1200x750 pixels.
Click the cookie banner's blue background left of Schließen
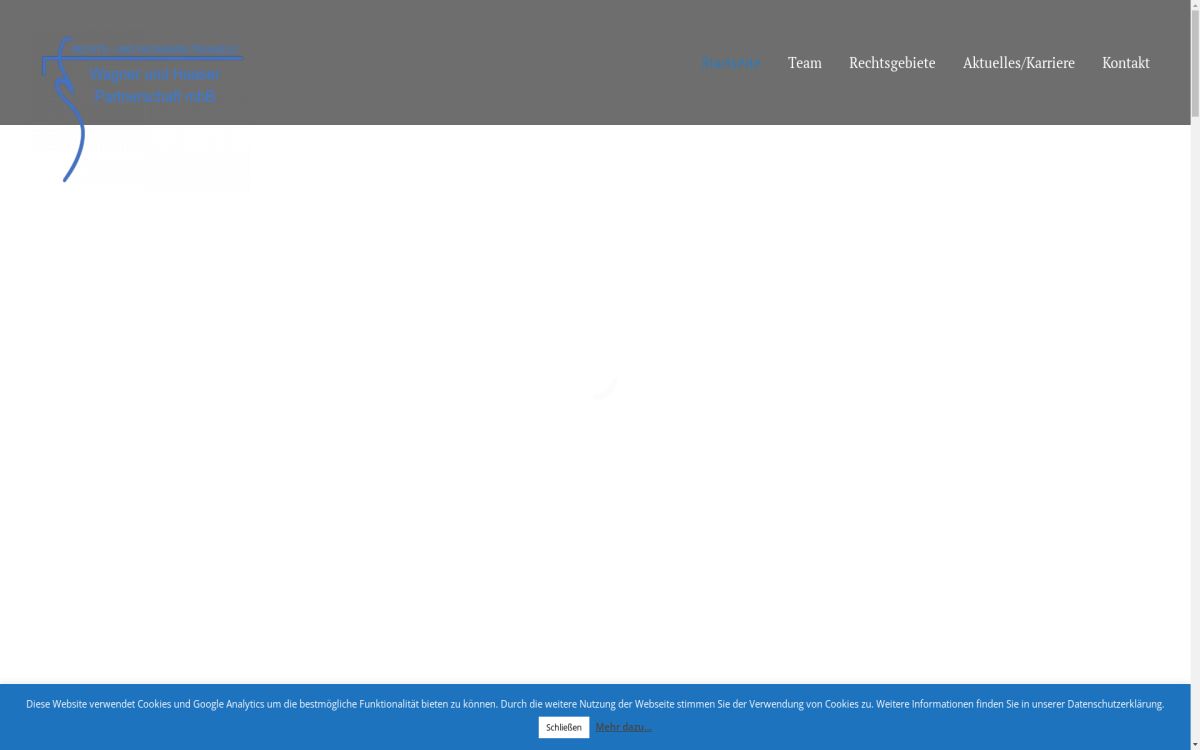pos(300,728)
